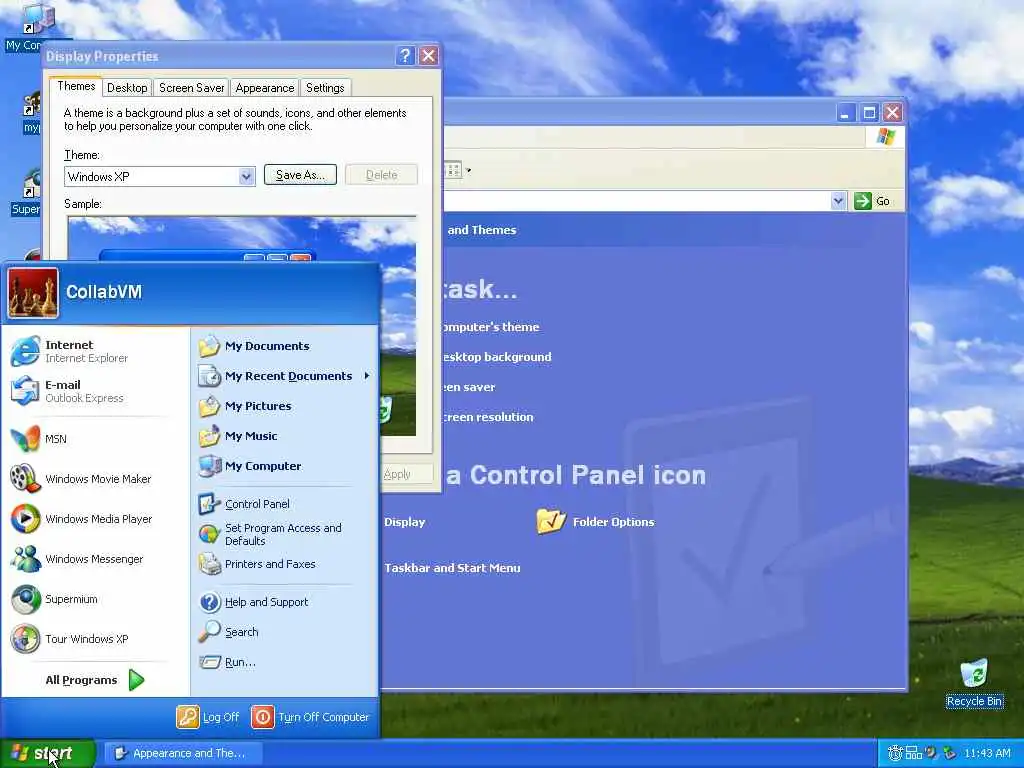Viewport: 1024px width, 768px height.
Task: Click the first system tray icon
Action: click(895, 754)
